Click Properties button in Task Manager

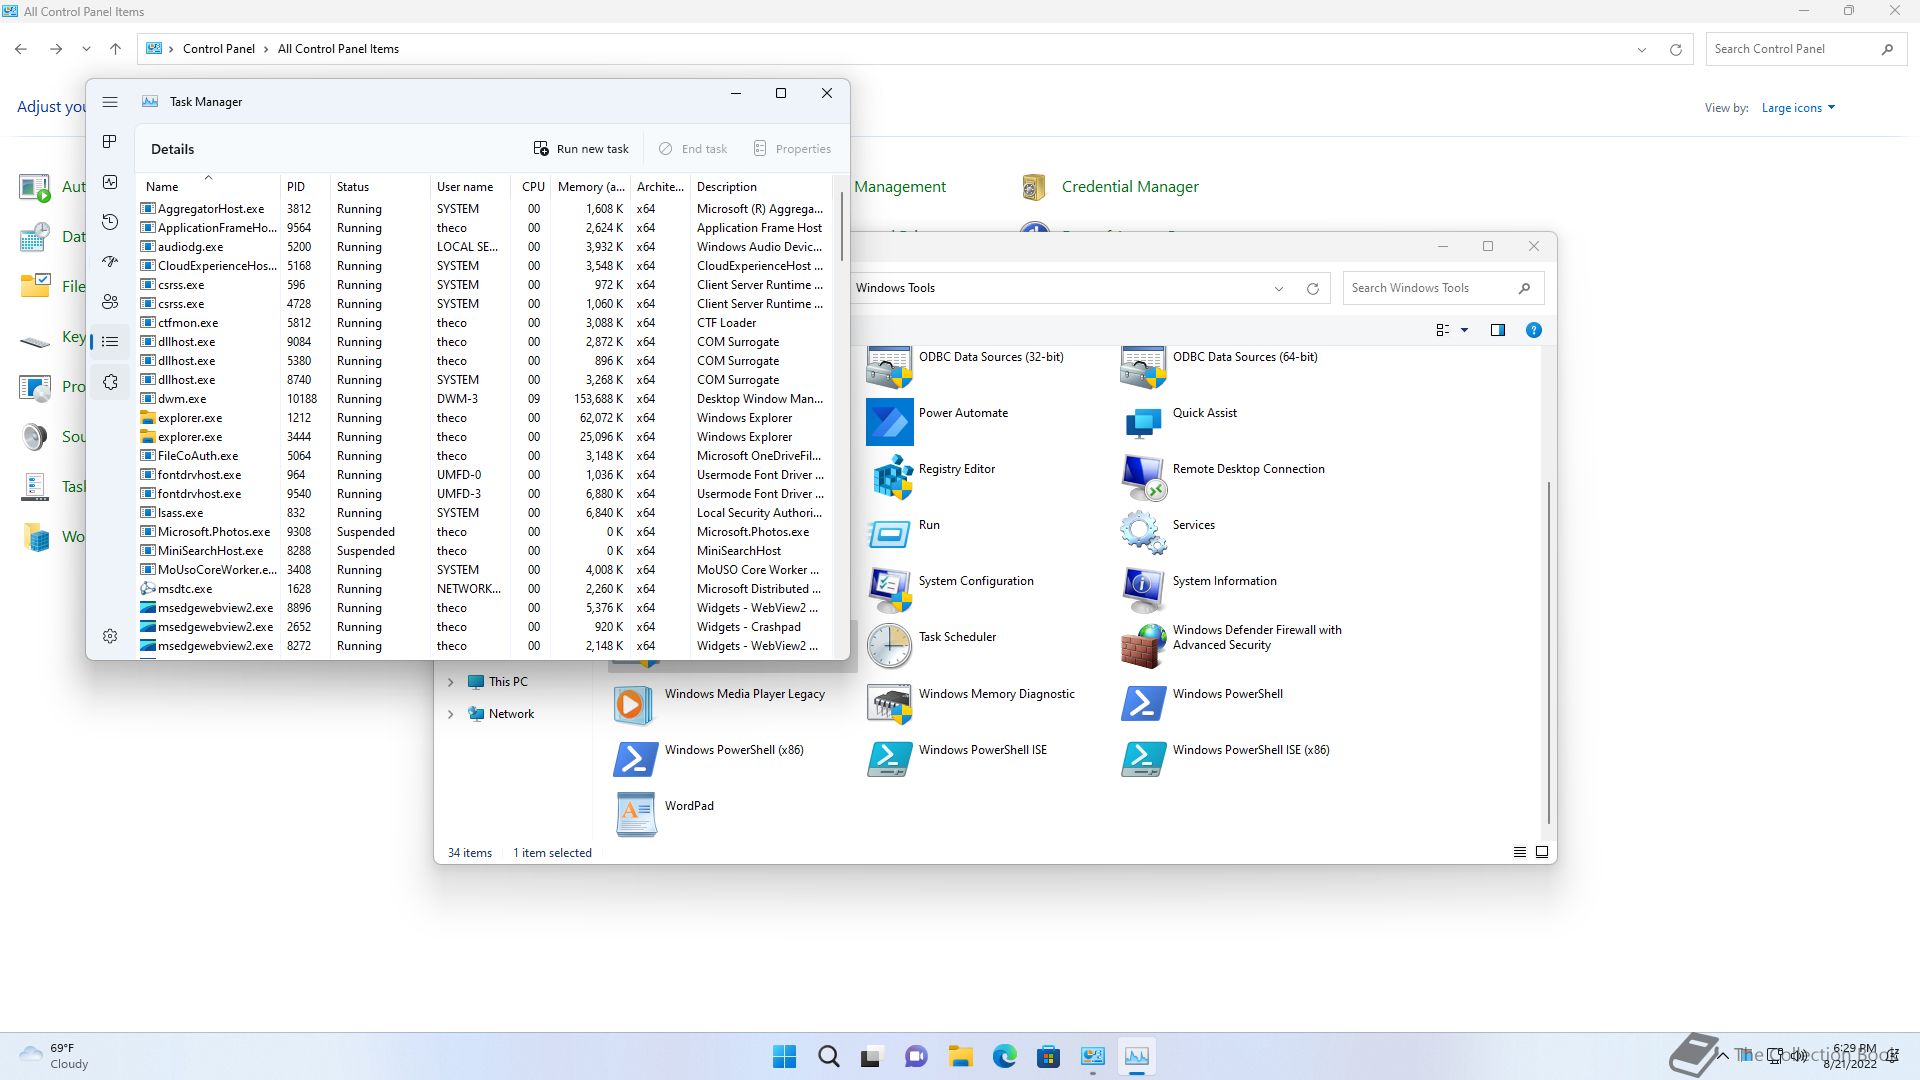tap(792, 149)
